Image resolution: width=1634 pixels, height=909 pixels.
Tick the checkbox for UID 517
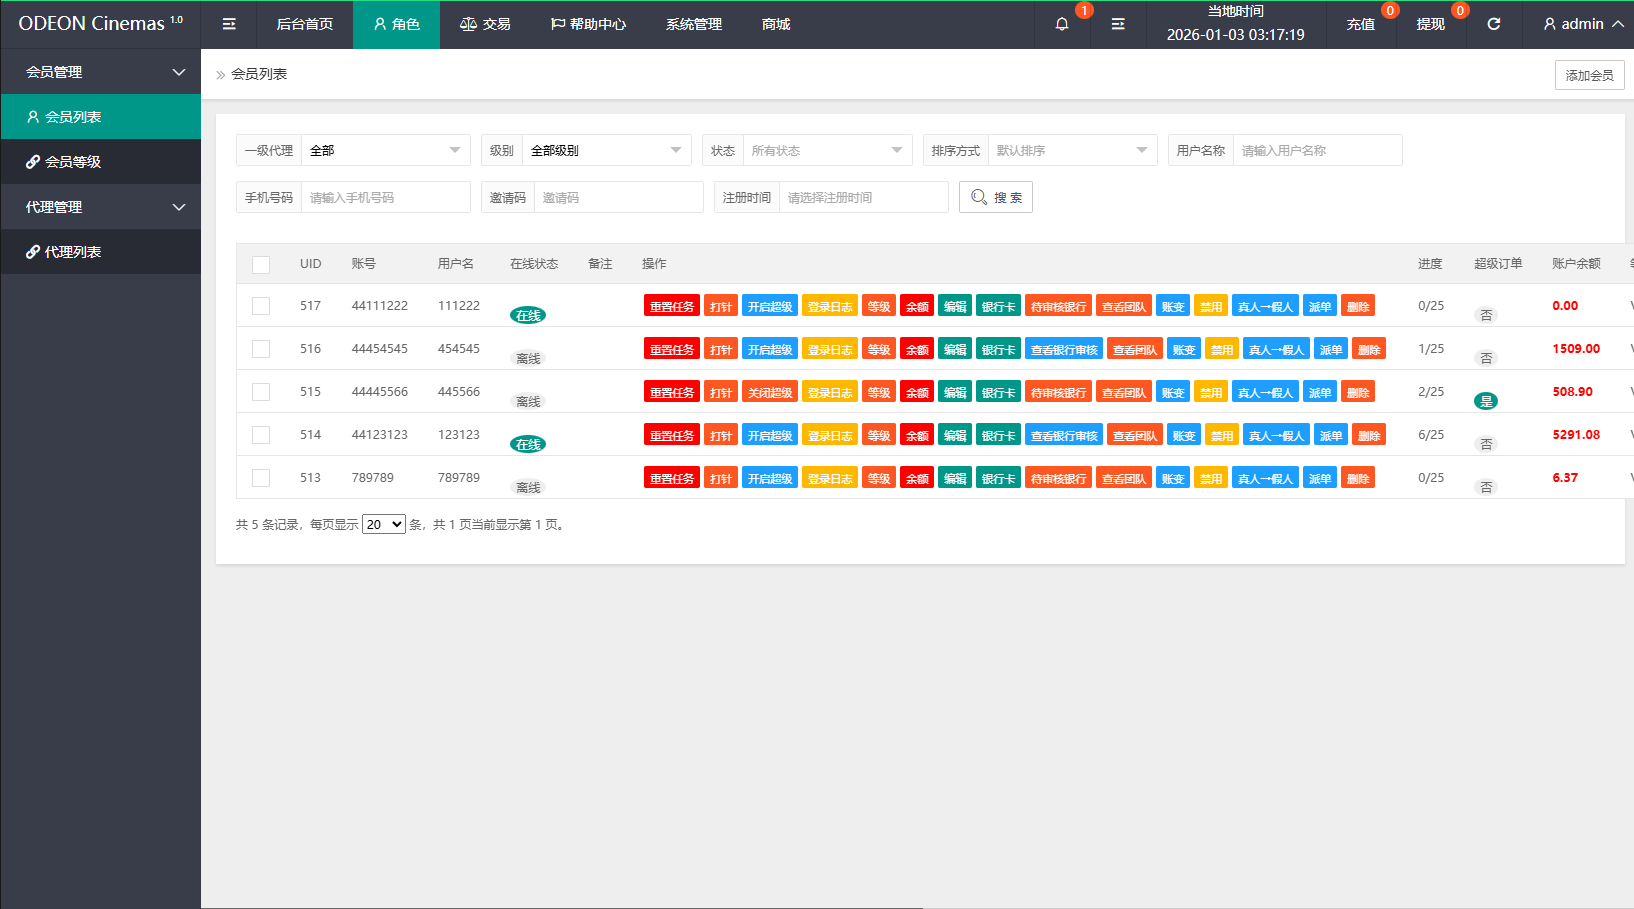point(261,306)
